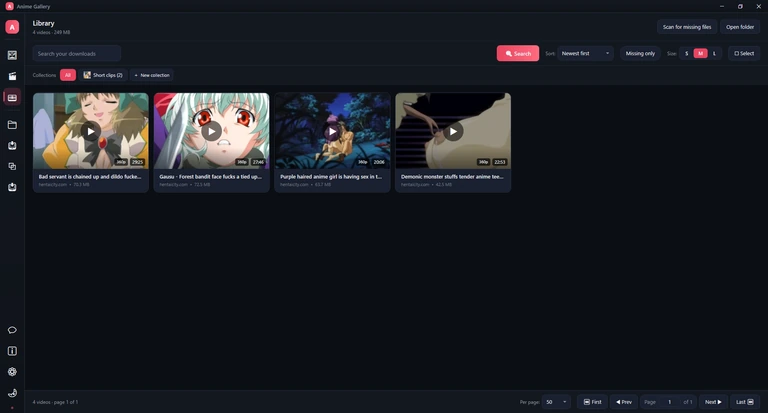
Task: Open the clapperboard videos sidebar icon
Action: coord(12,76)
